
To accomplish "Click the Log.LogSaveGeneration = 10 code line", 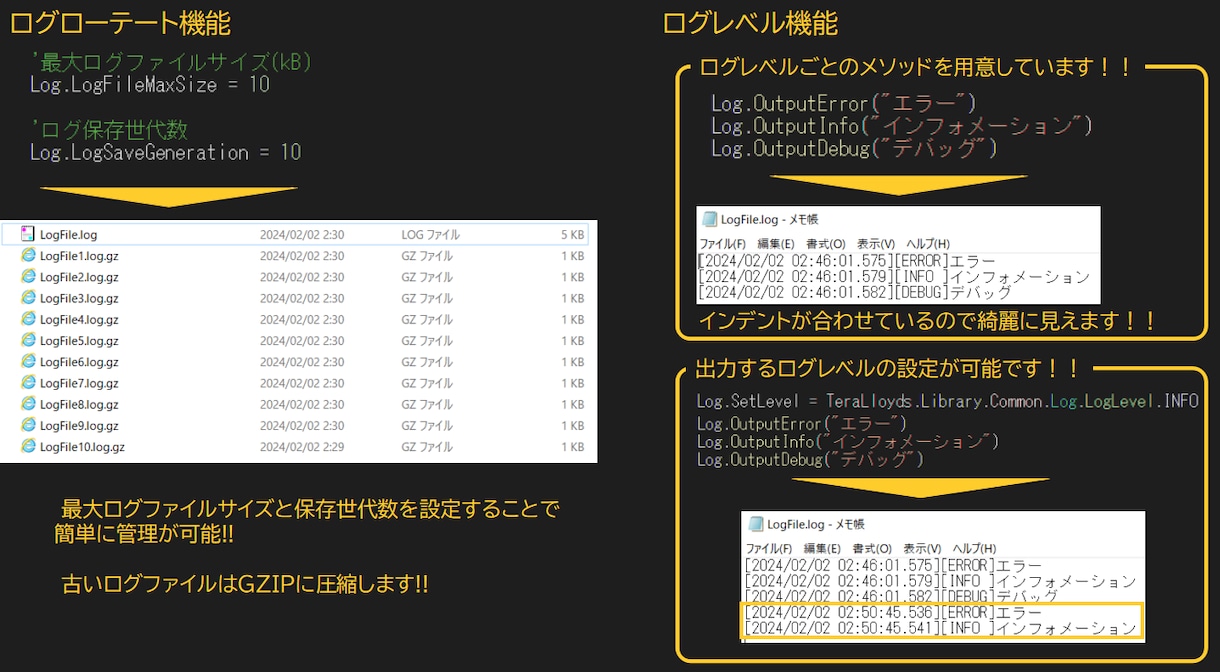I will click(x=166, y=152).
